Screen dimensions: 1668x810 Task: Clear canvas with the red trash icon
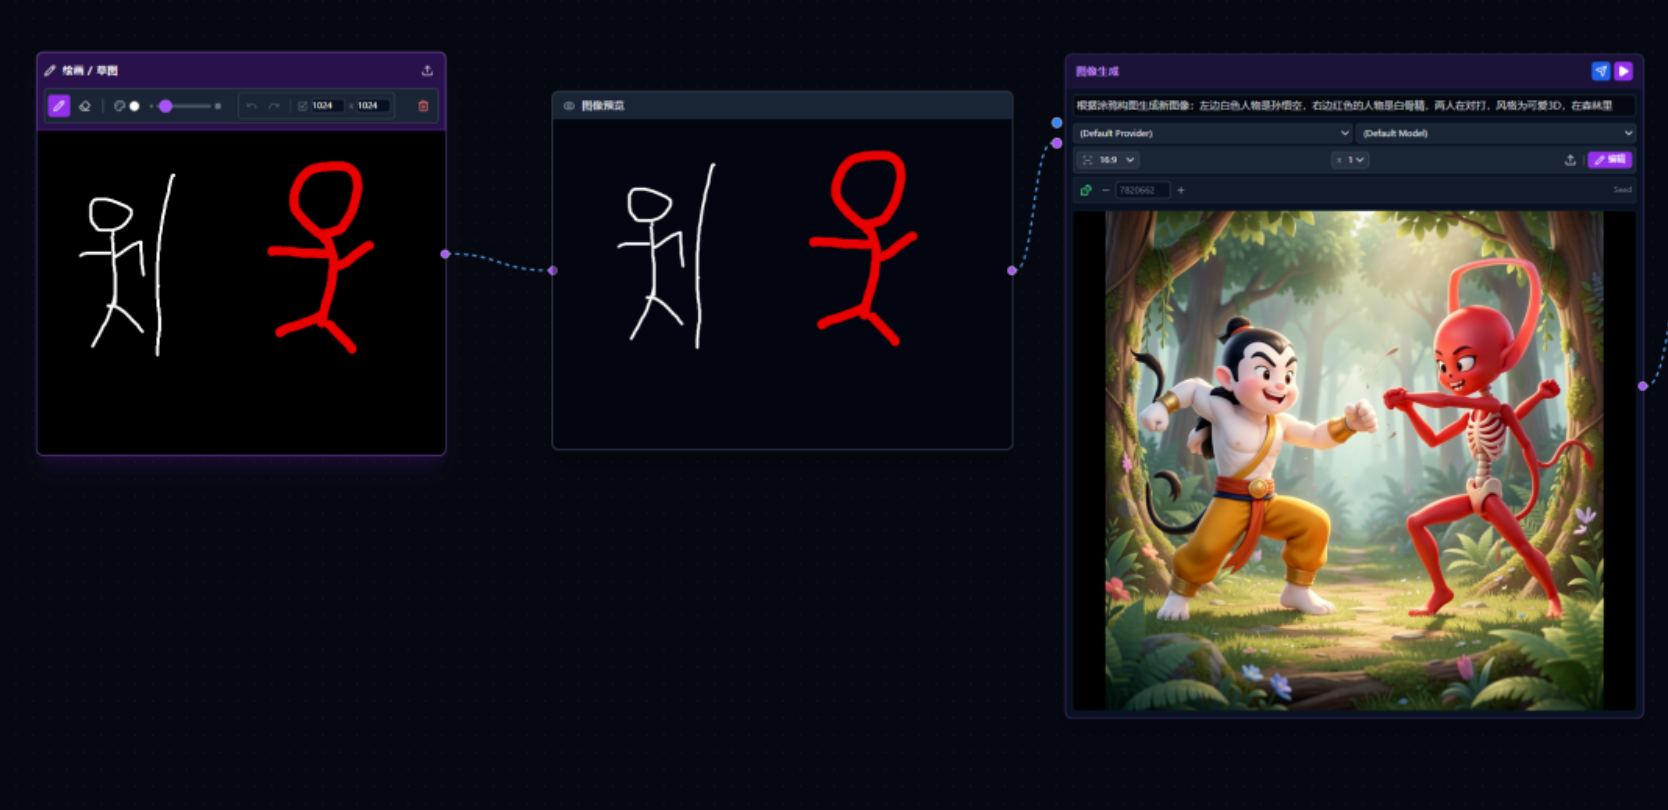(423, 106)
